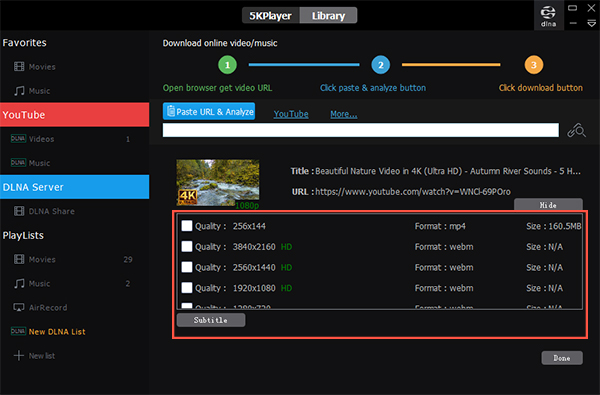This screenshot has width=600, height=395.
Task: Click 'Download online video/music' heading
Action: [220, 43]
